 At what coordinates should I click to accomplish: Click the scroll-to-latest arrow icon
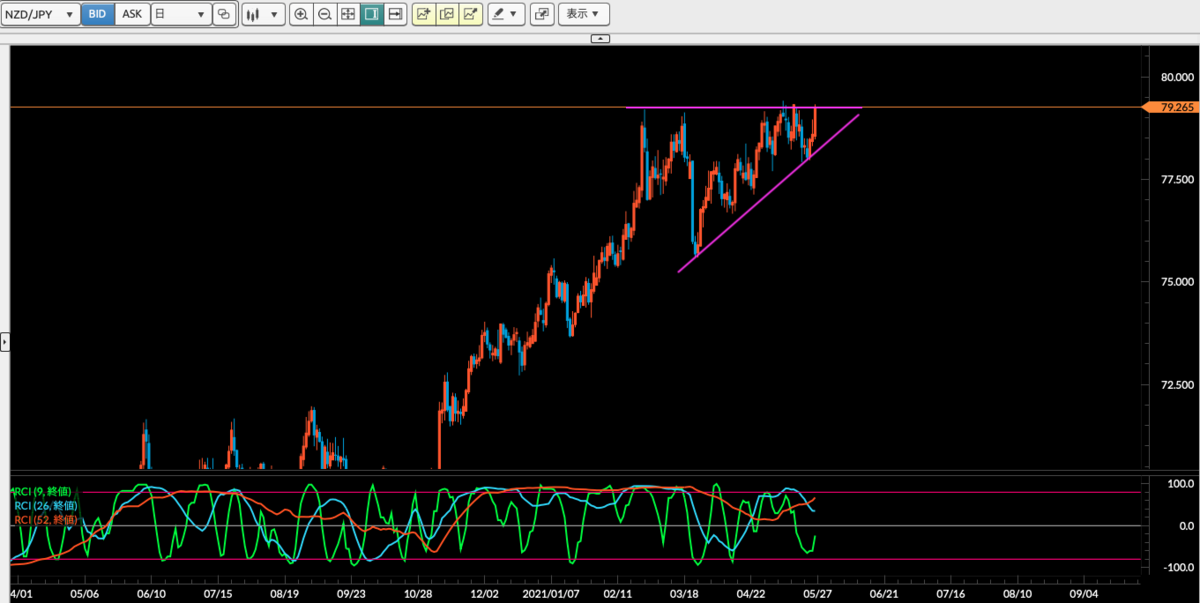pos(395,14)
